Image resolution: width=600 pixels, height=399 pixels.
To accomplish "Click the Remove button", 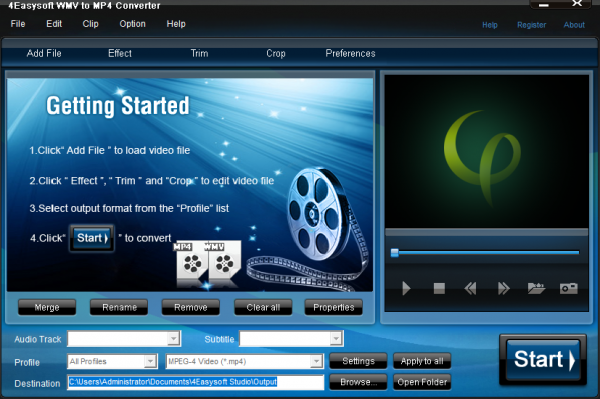I will click(x=191, y=307).
